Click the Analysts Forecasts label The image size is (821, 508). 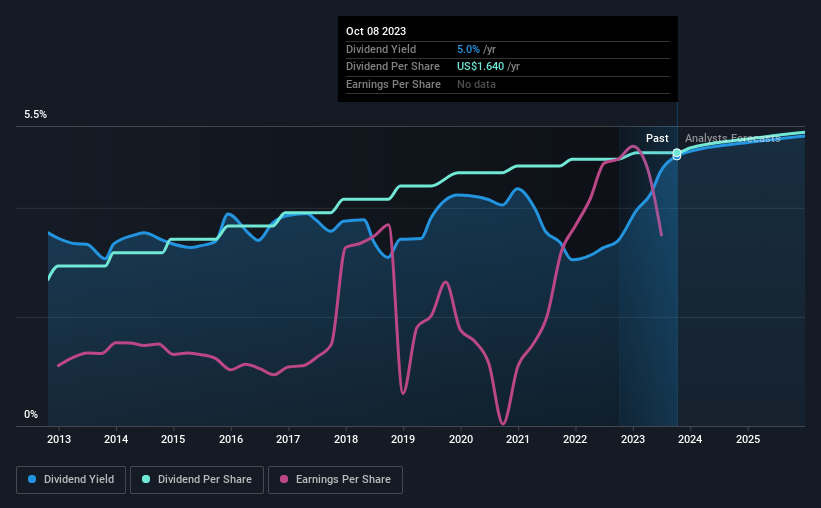tap(733, 138)
